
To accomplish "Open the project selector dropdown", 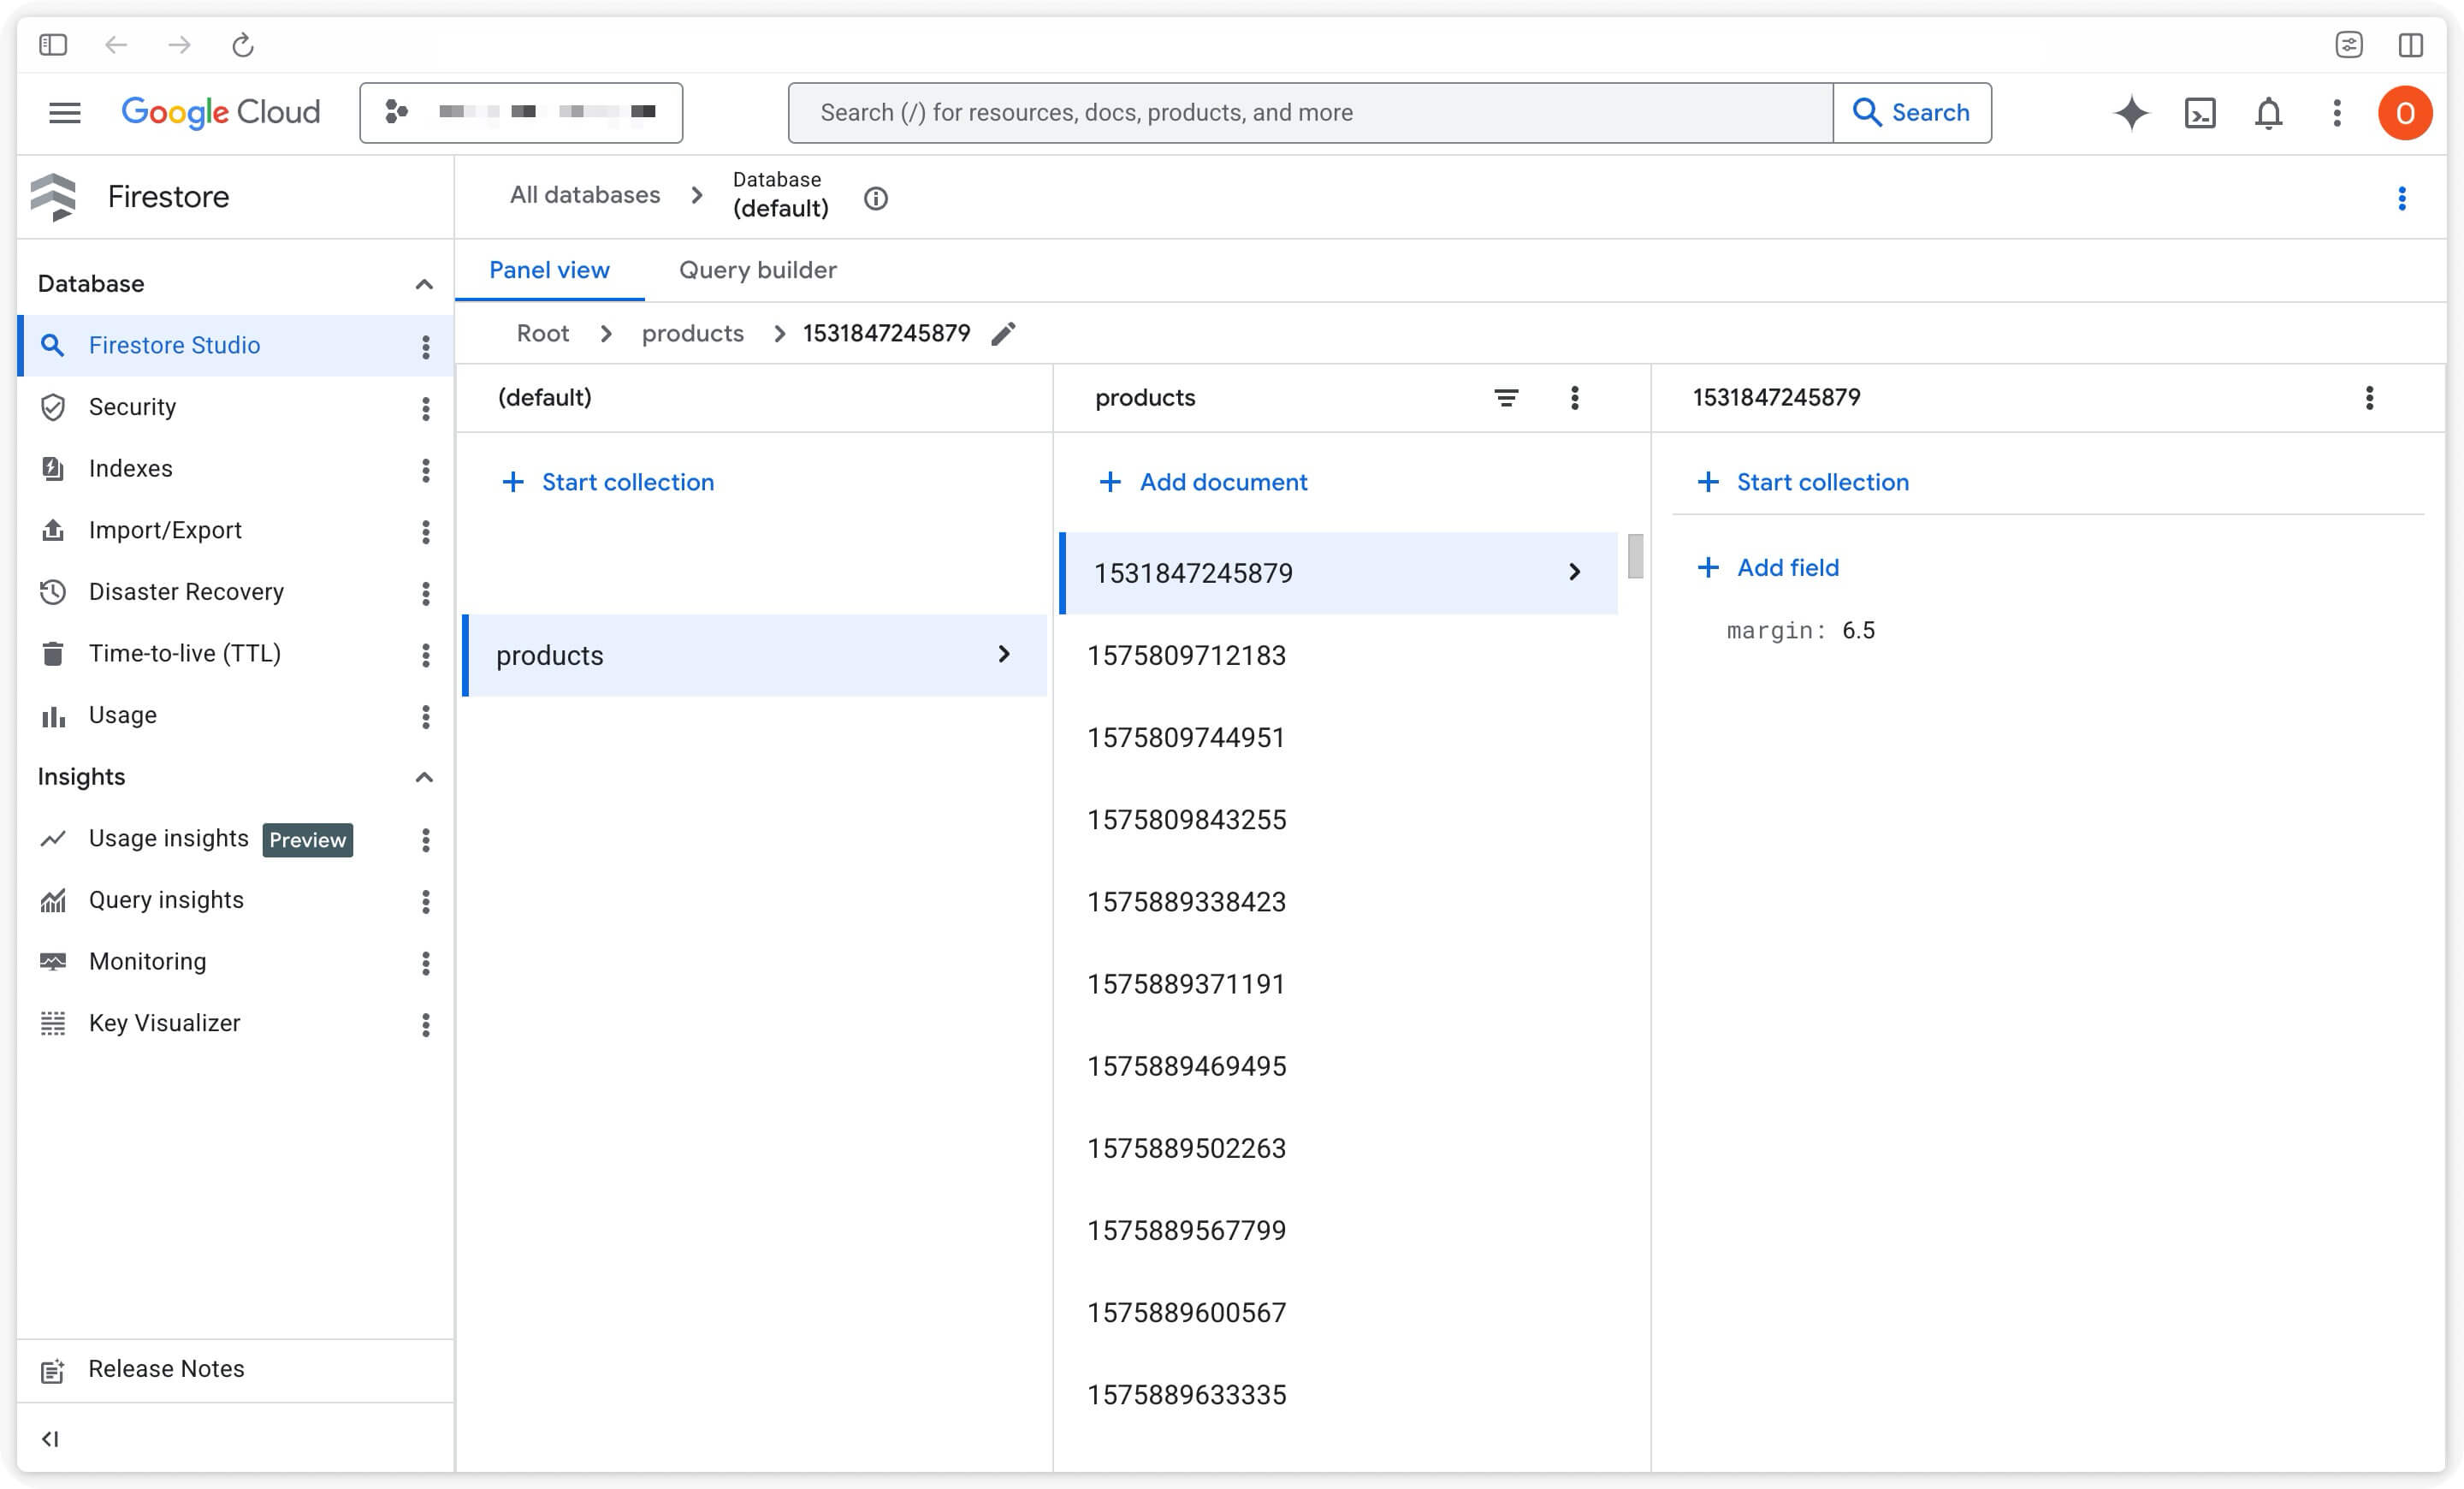I will coord(521,113).
